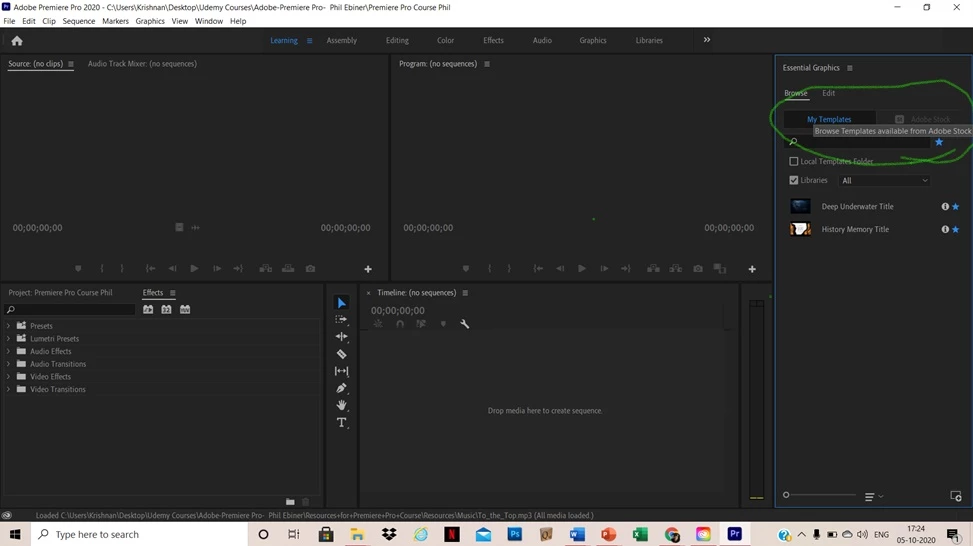Toggle favorite star on Deep Underwater Title

pyautogui.click(x=956, y=207)
